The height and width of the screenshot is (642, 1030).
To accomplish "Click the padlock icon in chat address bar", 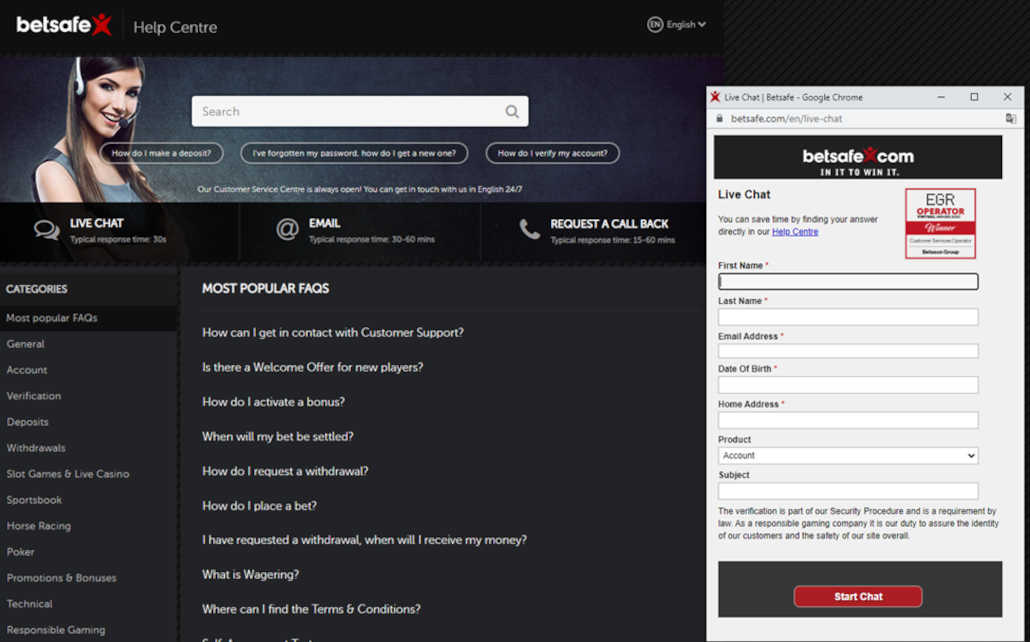I will click(x=719, y=118).
